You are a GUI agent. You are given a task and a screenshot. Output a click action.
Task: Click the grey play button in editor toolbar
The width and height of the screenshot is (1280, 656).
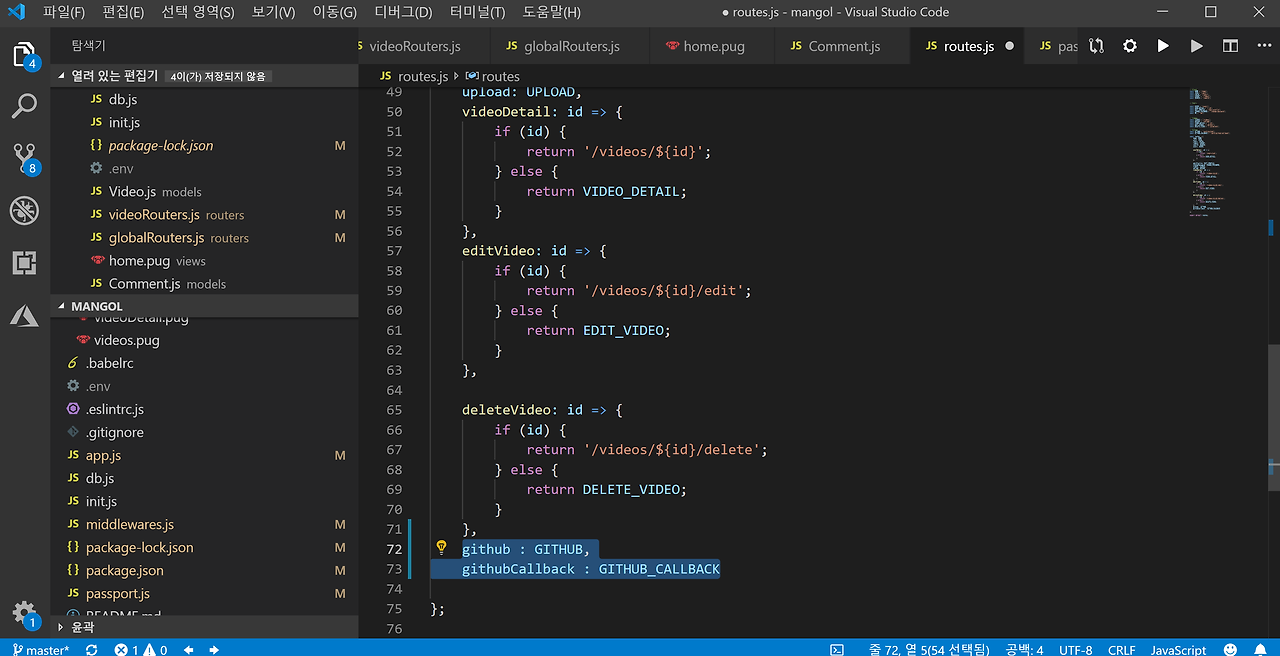pos(1196,46)
